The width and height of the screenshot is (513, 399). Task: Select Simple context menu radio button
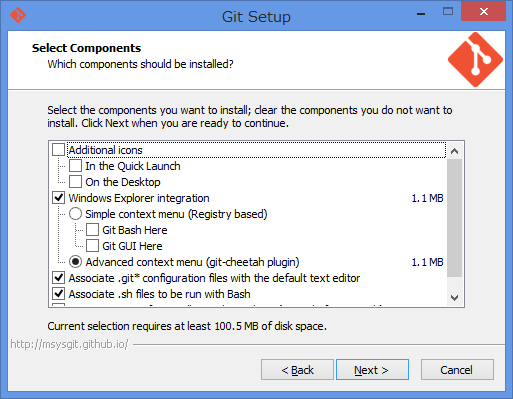click(75, 214)
